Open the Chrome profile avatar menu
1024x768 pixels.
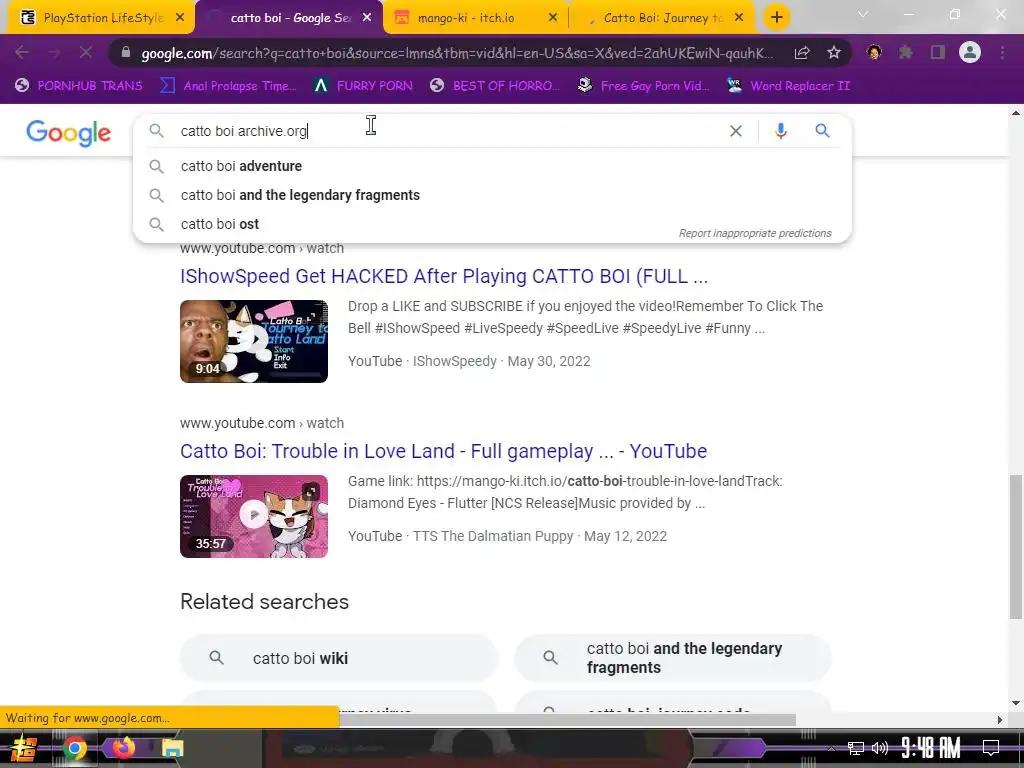970,52
